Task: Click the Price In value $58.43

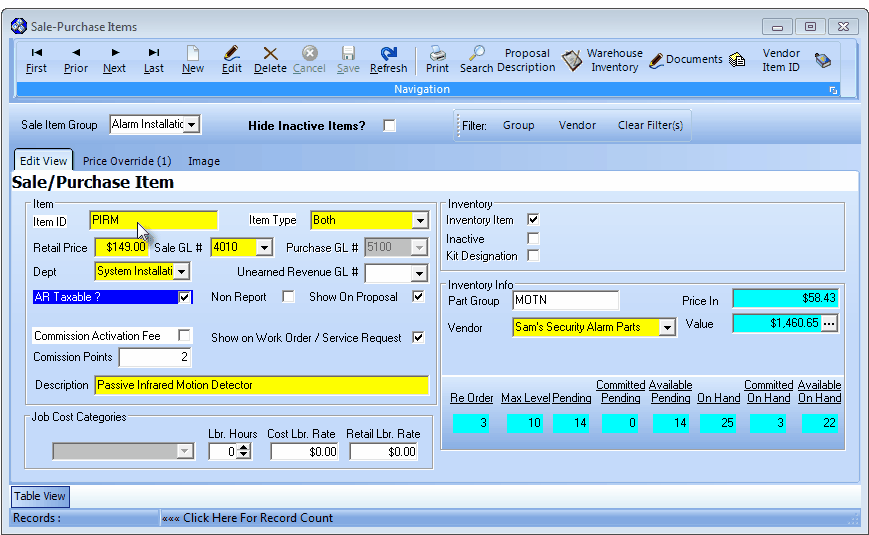Action: click(x=785, y=298)
